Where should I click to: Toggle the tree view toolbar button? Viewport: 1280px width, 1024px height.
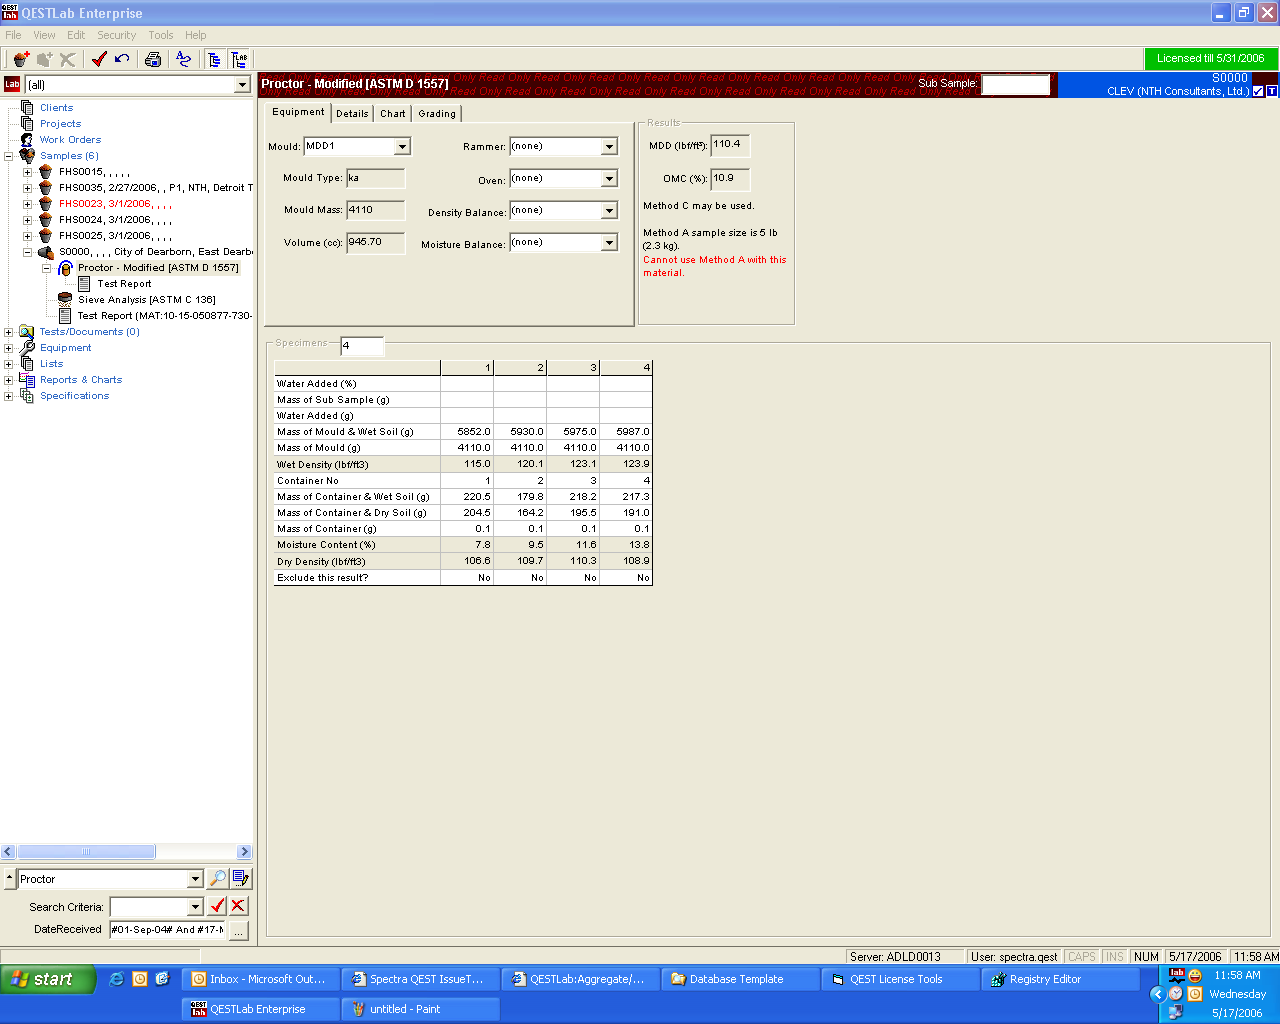[214, 59]
